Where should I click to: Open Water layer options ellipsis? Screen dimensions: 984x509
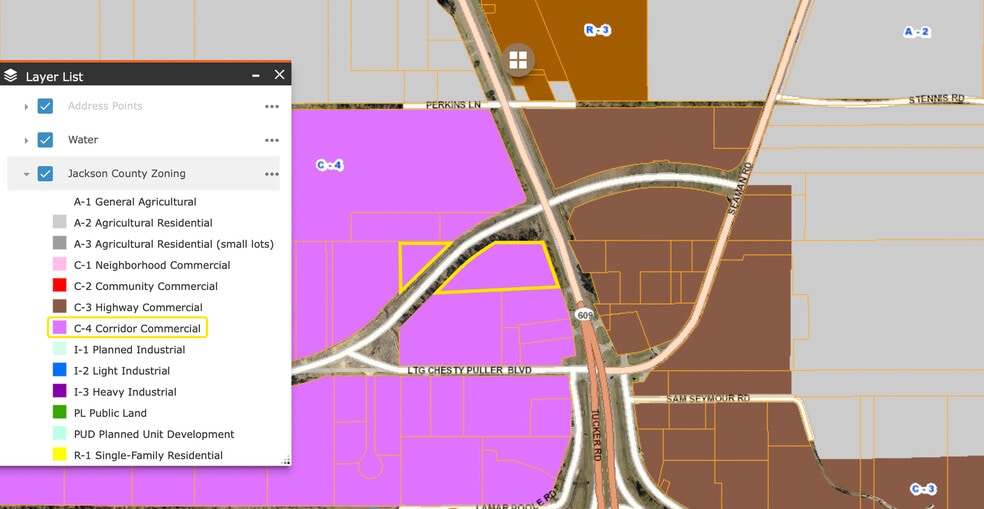point(271,140)
